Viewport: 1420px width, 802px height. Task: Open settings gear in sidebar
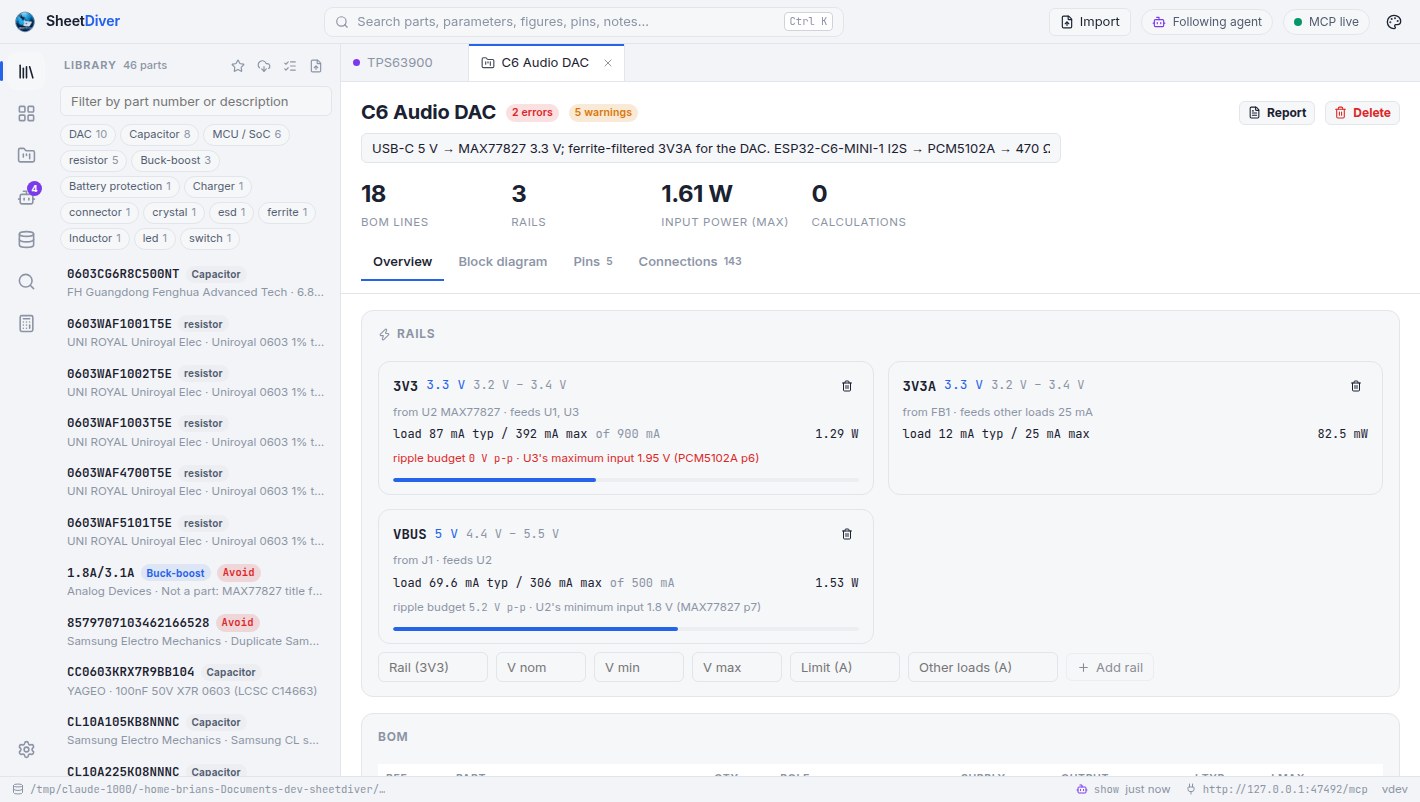point(27,750)
